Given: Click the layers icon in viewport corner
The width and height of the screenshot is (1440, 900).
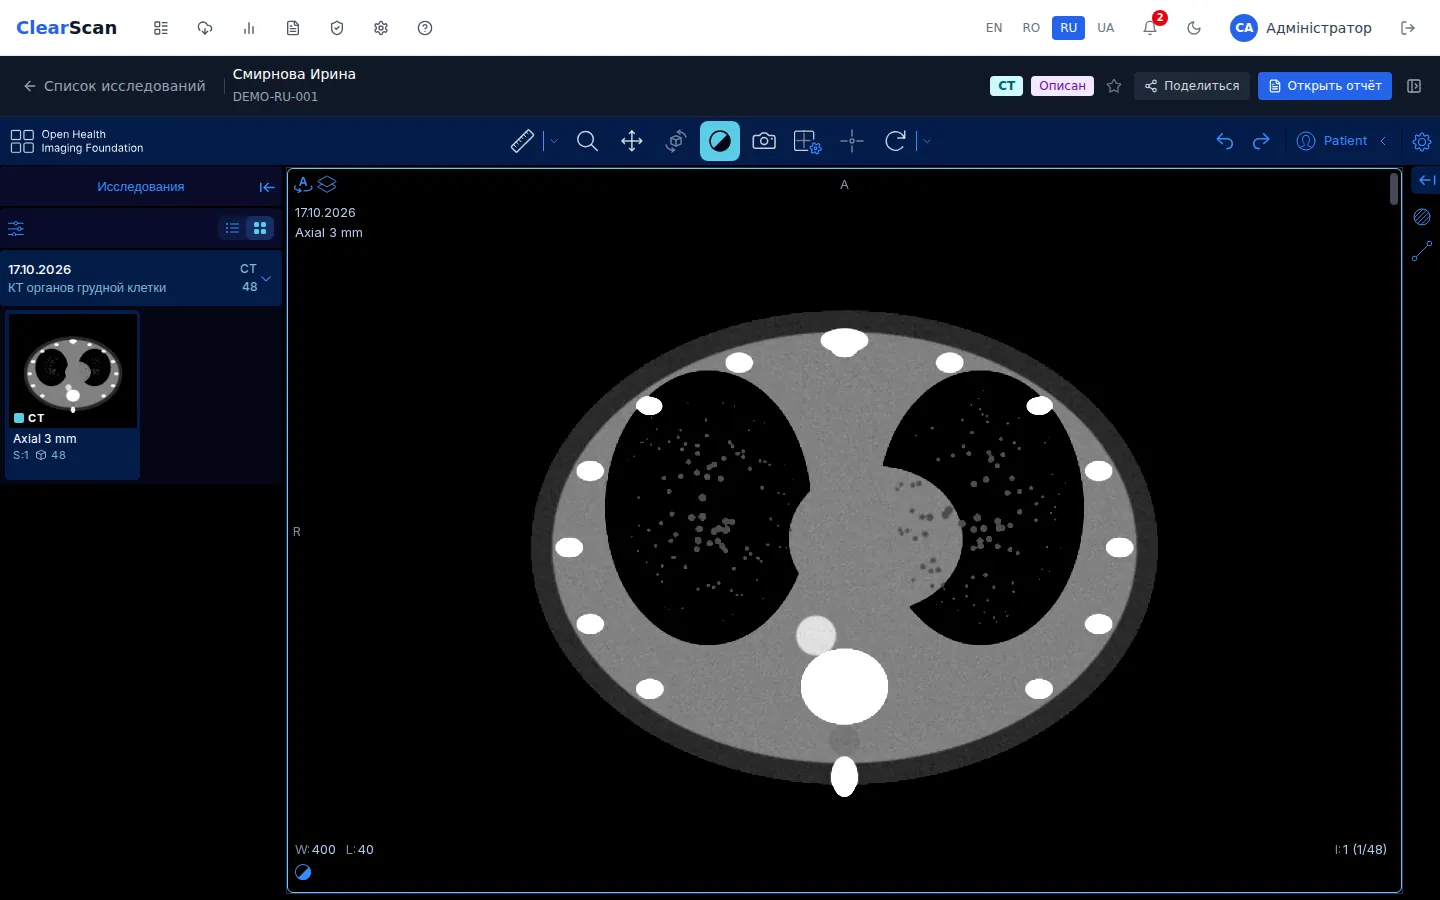Looking at the screenshot, I should [327, 184].
